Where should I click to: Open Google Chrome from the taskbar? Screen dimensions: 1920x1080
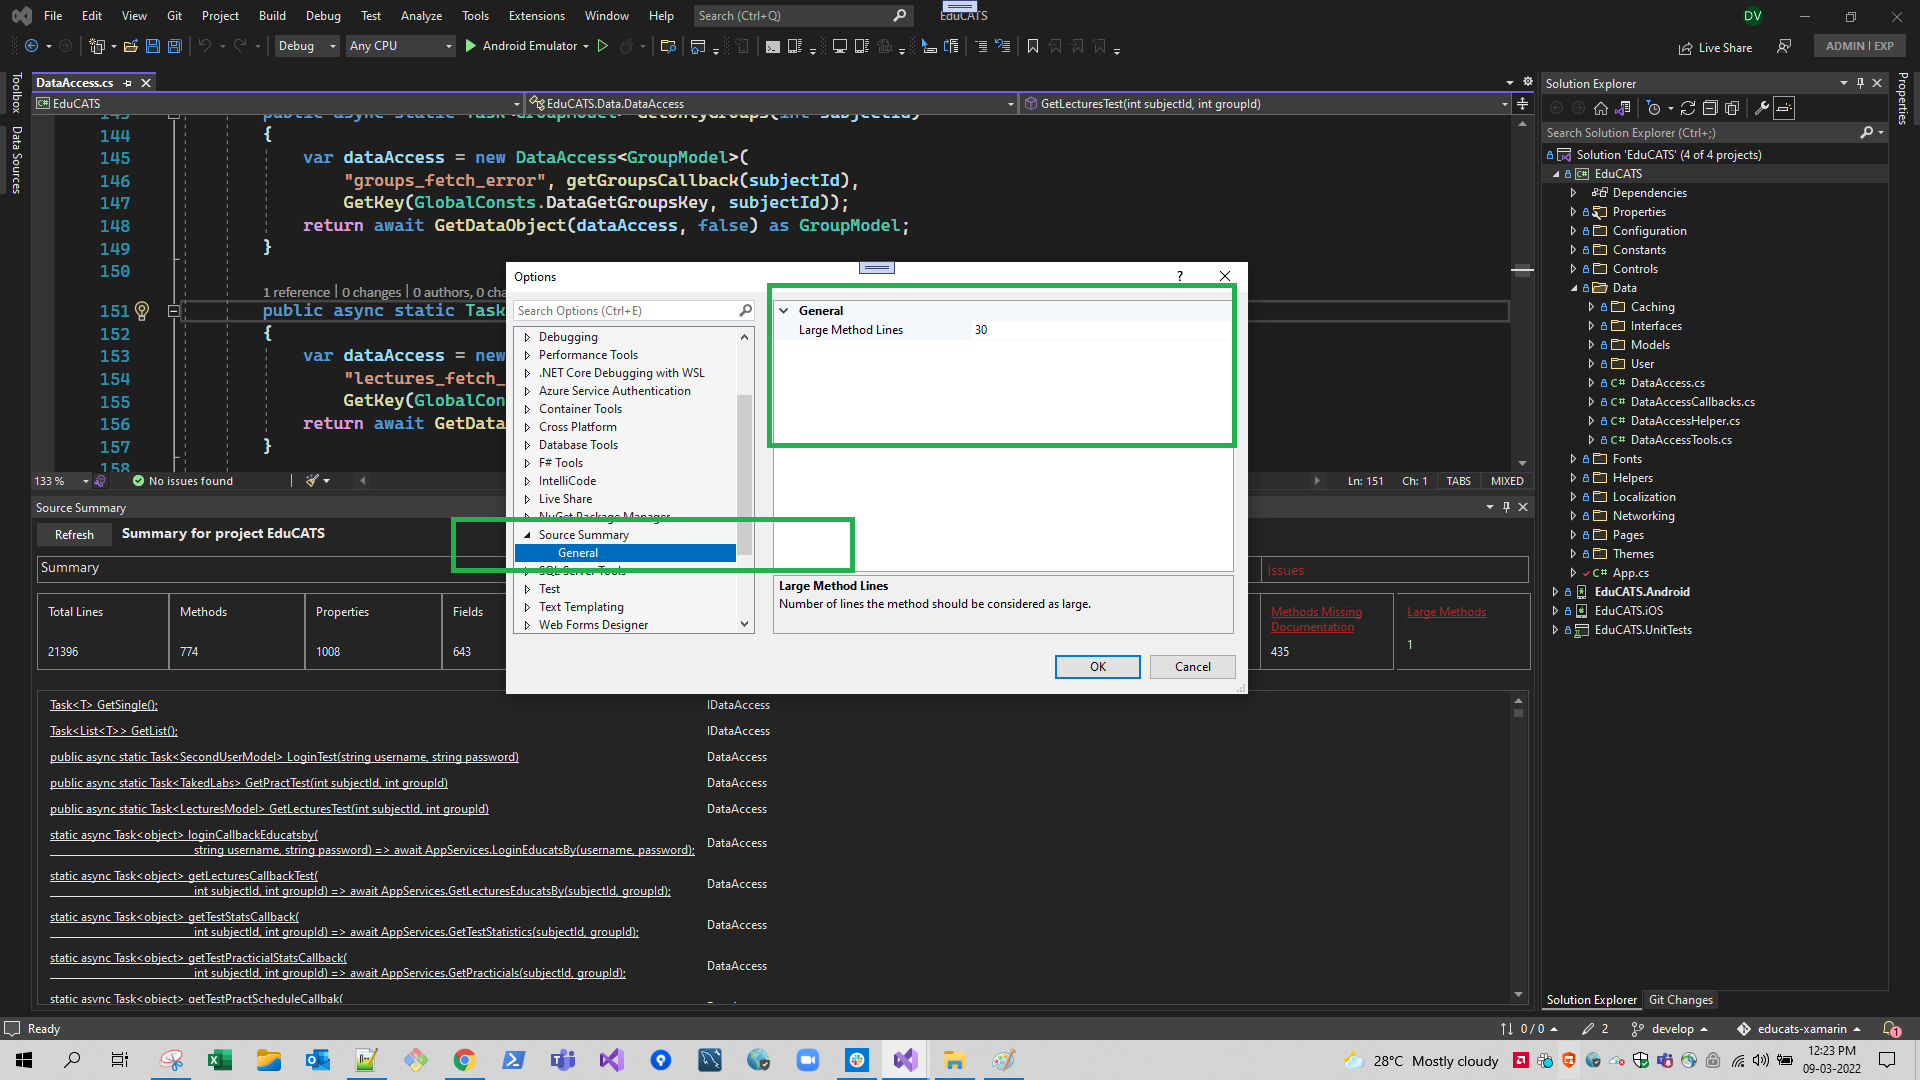pyautogui.click(x=464, y=1060)
